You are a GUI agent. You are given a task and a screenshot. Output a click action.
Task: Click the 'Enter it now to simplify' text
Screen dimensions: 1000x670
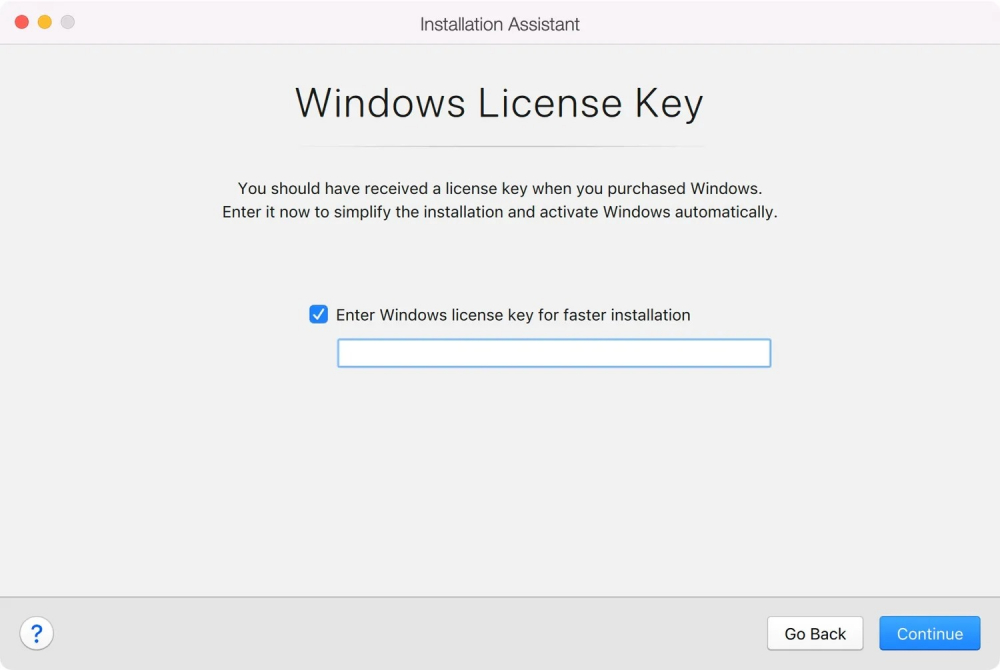499,212
